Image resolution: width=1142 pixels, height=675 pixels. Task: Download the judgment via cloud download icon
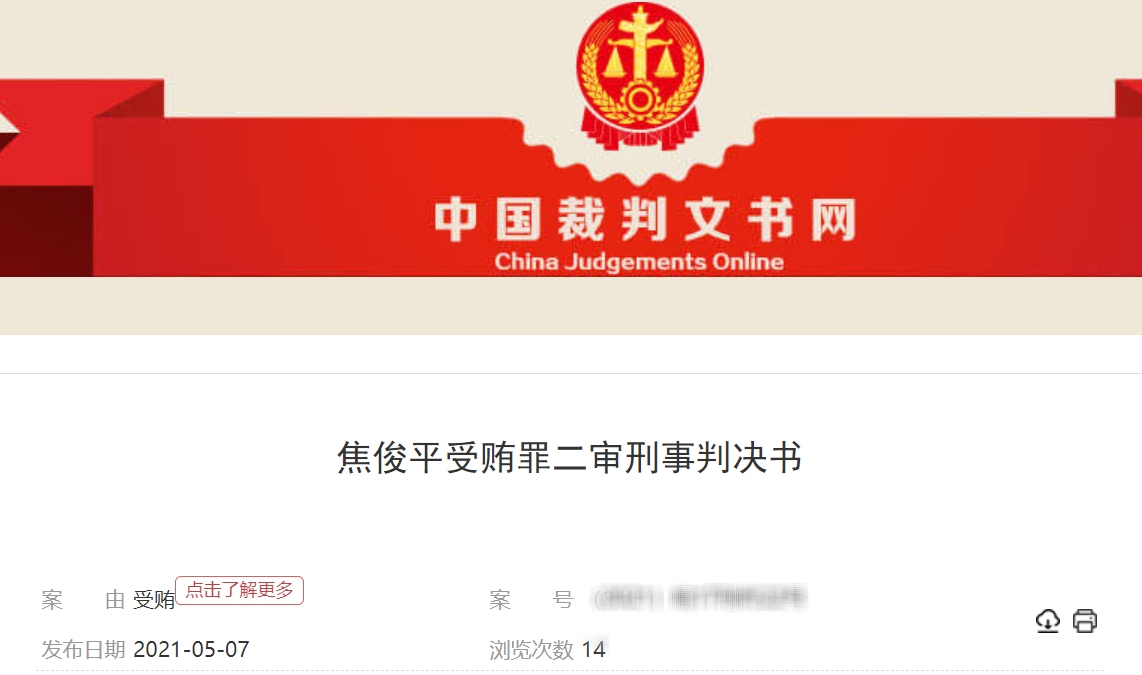pos(1047,620)
